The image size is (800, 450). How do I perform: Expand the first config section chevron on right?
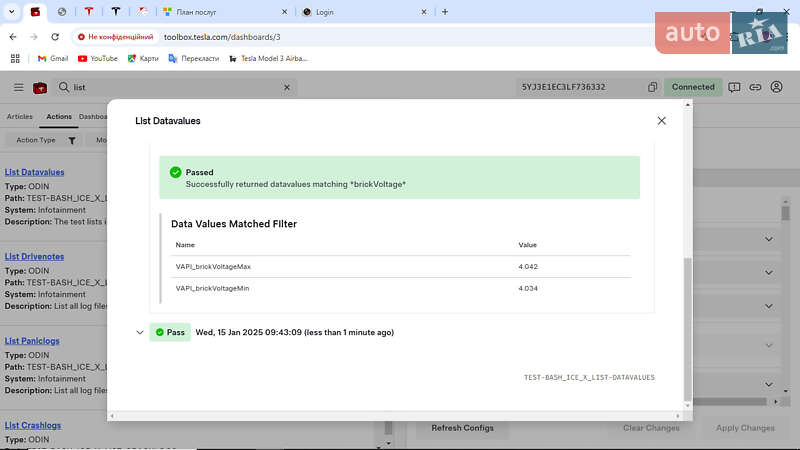tap(768, 239)
